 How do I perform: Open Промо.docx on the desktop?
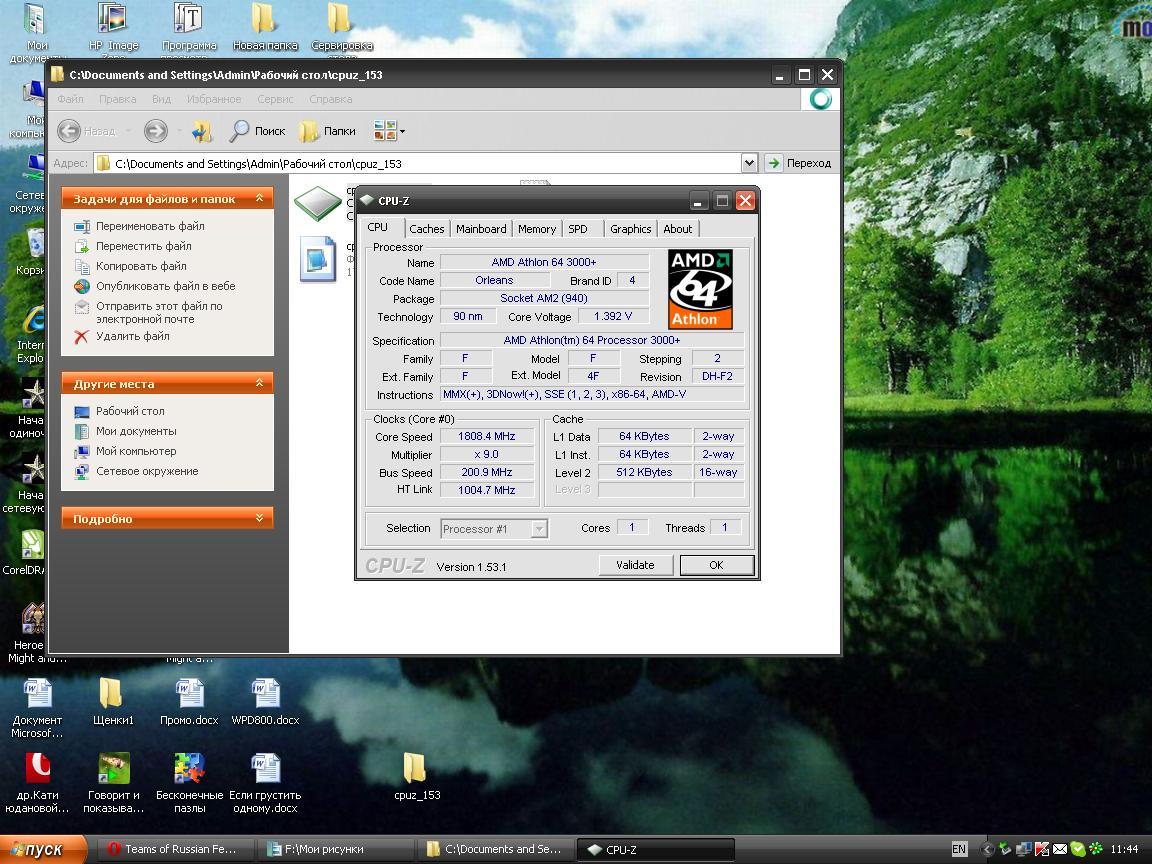(x=189, y=701)
